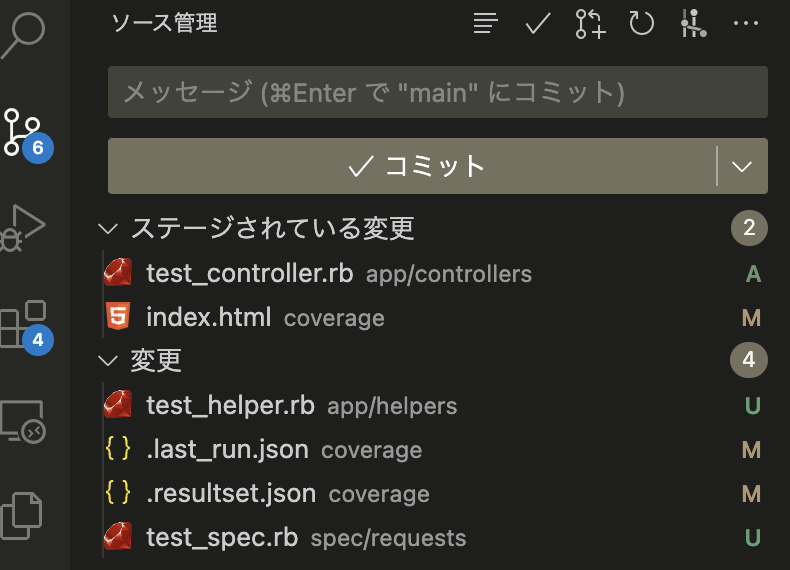This screenshot has height=570, width=790.
Task: Open Source Control view with badge 6
Action: (25, 134)
